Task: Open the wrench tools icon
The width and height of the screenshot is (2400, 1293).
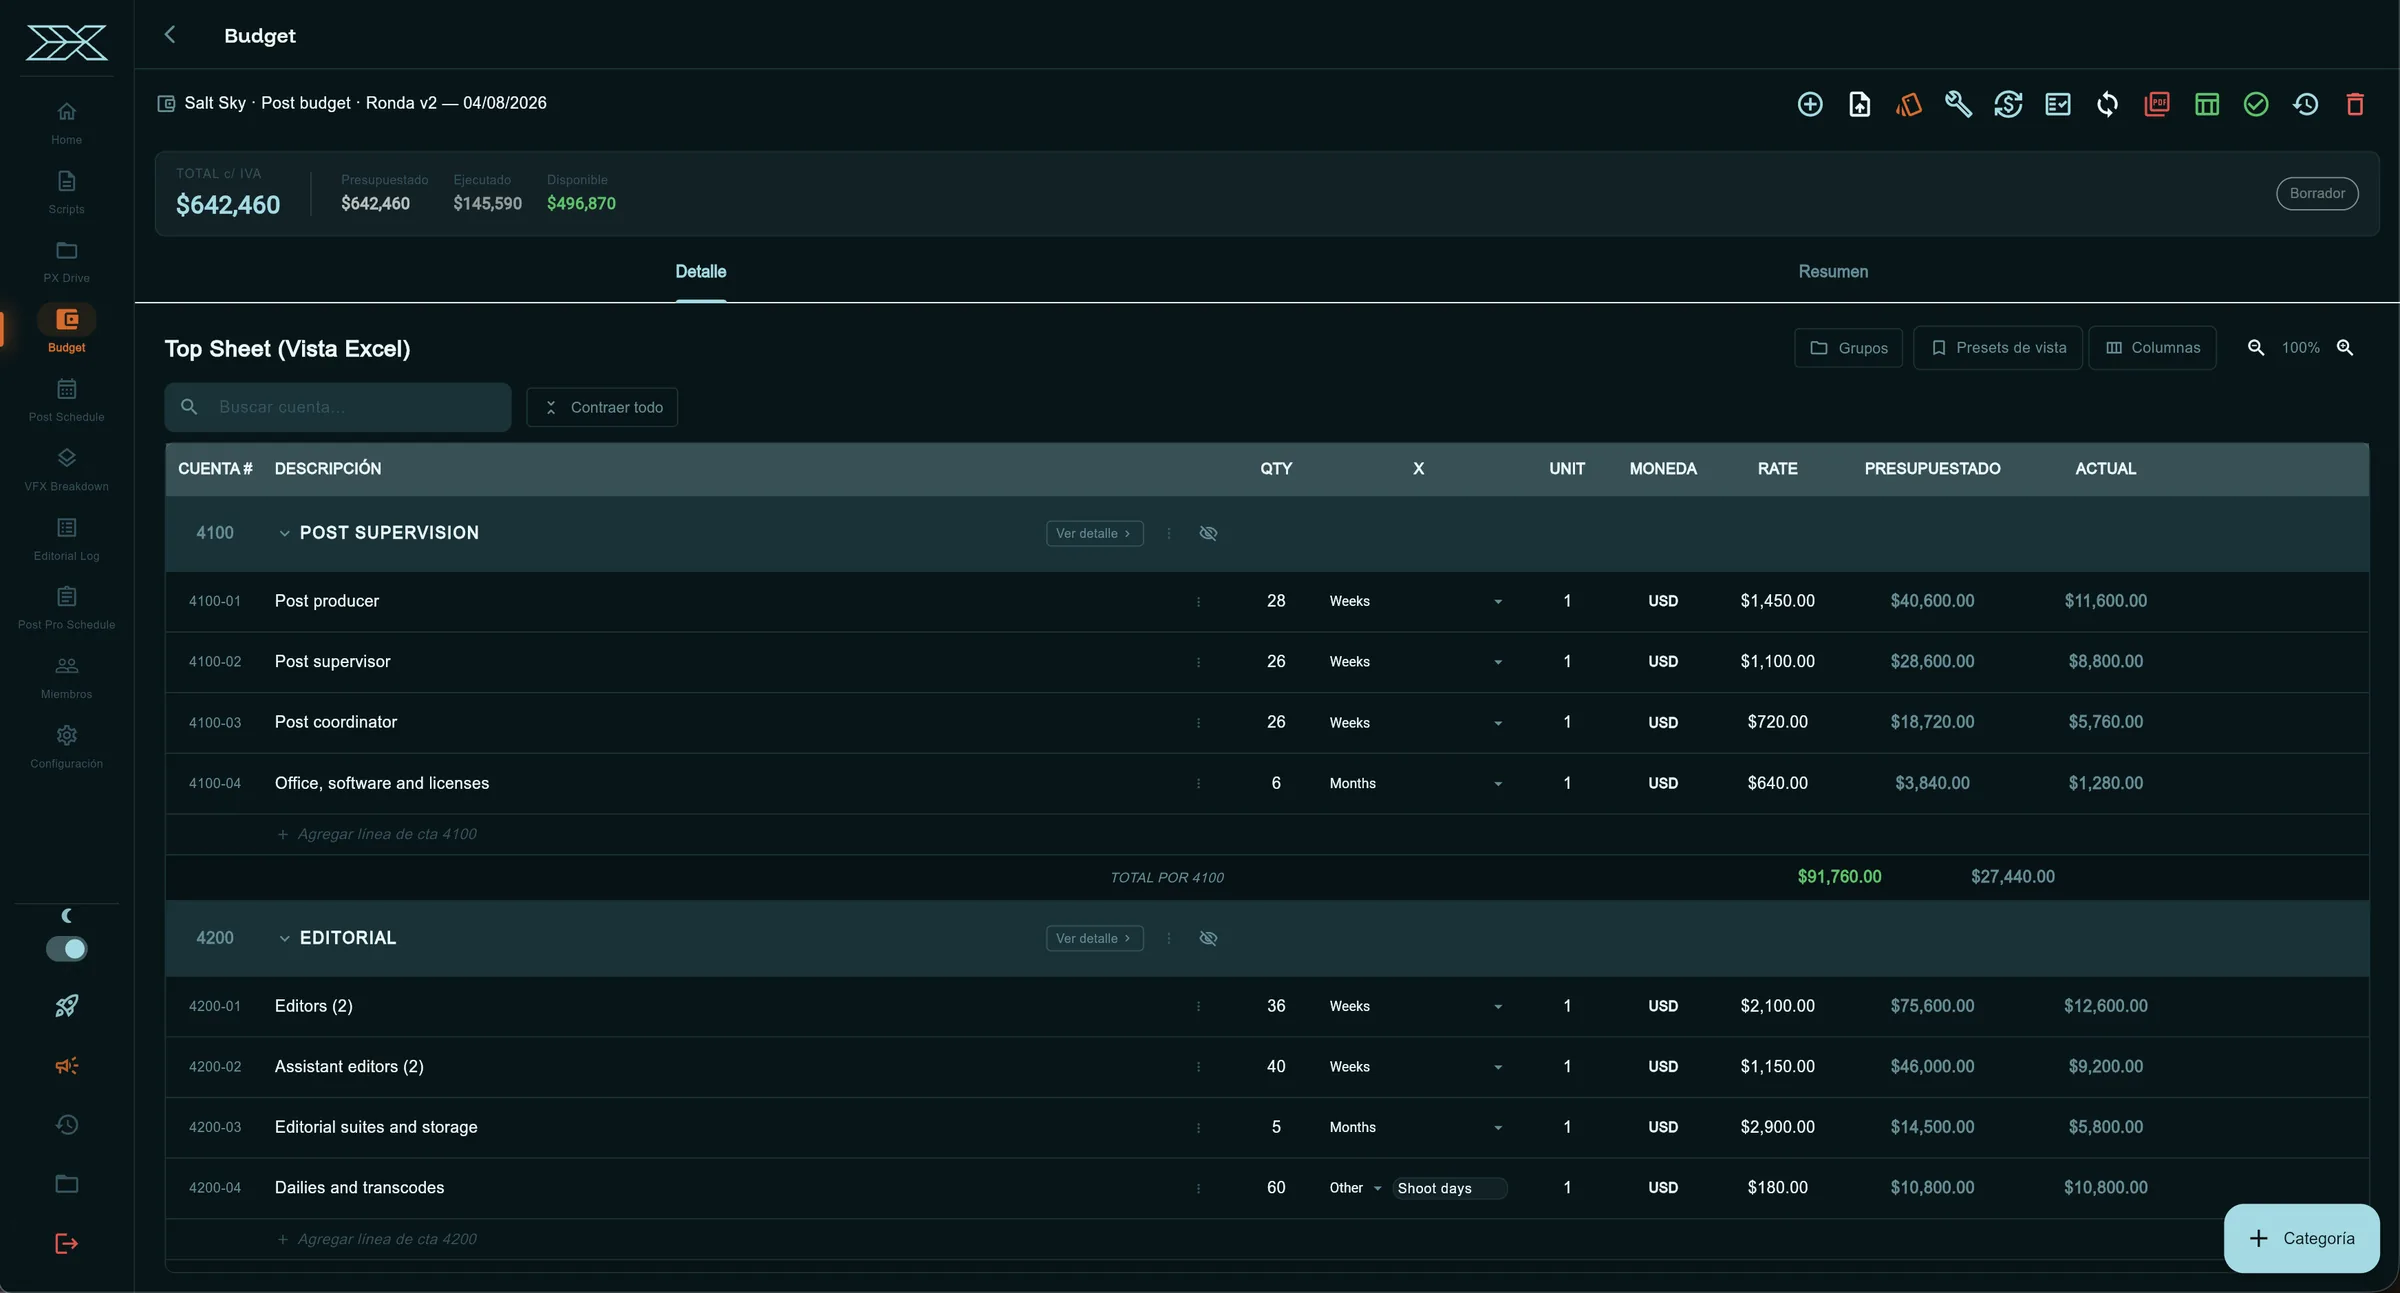Action: click(x=1958, y=104)
